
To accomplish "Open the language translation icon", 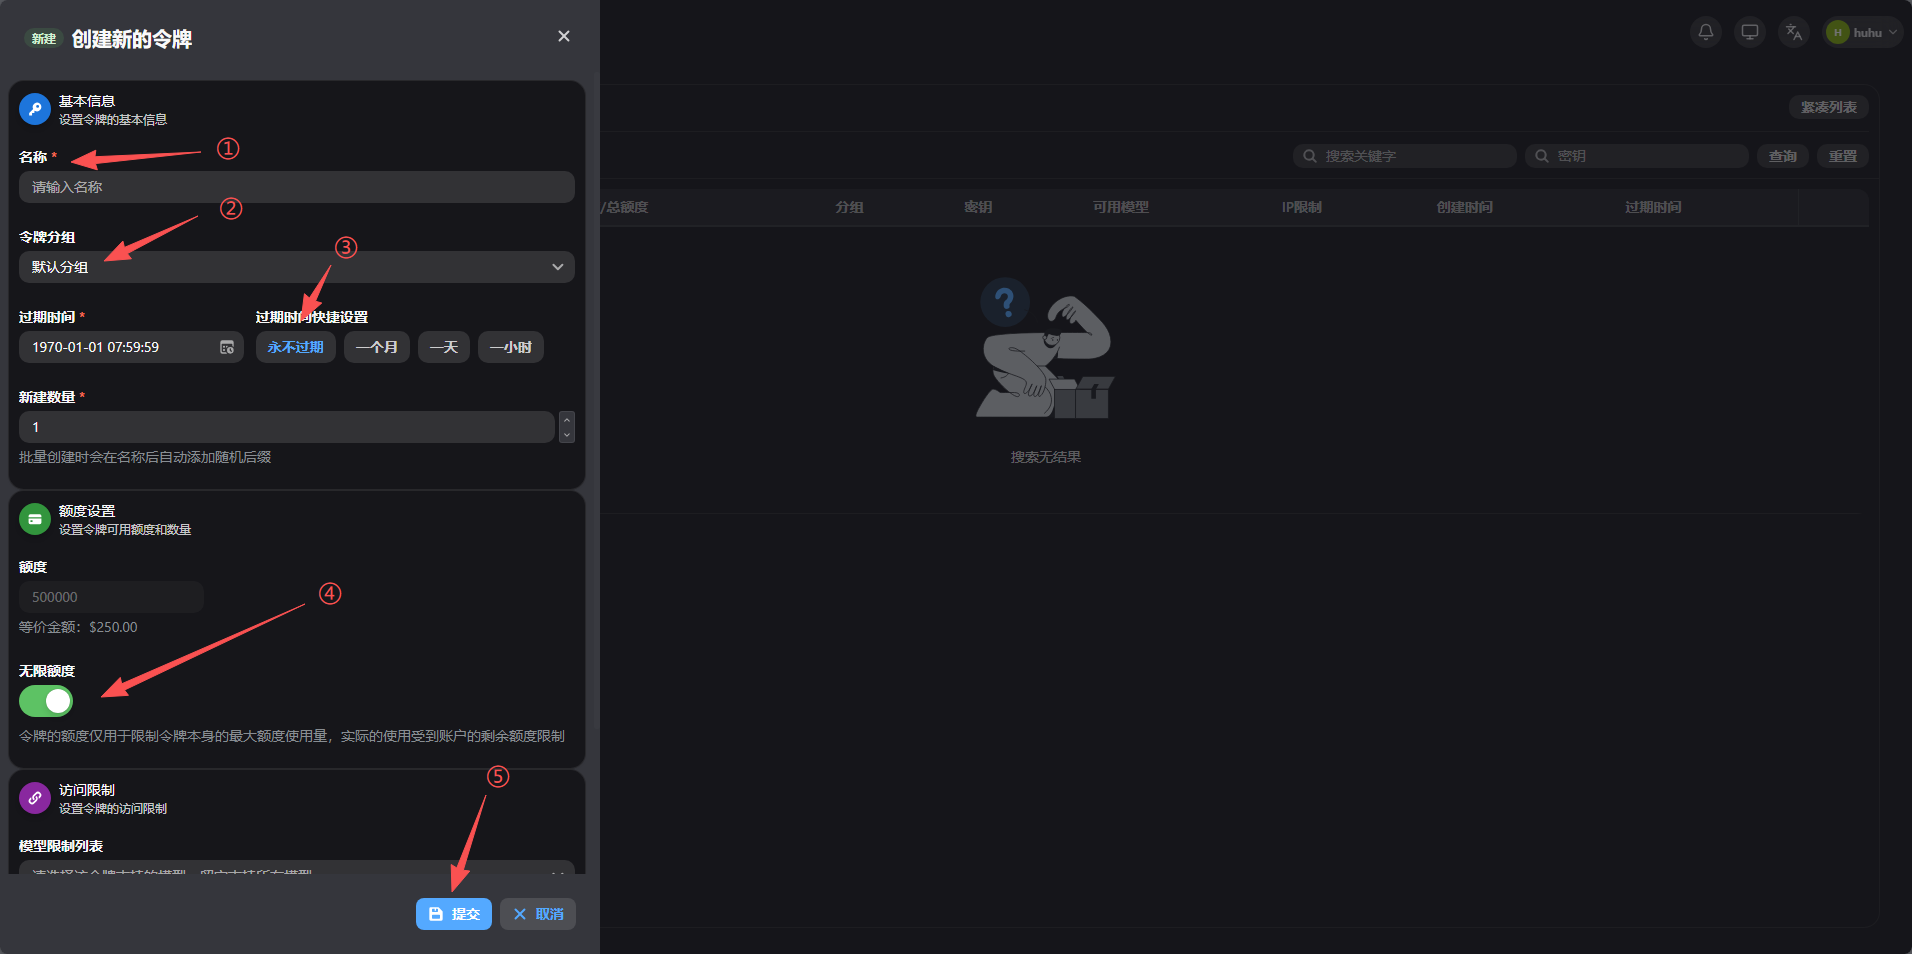I will (x=1793, y=32).
